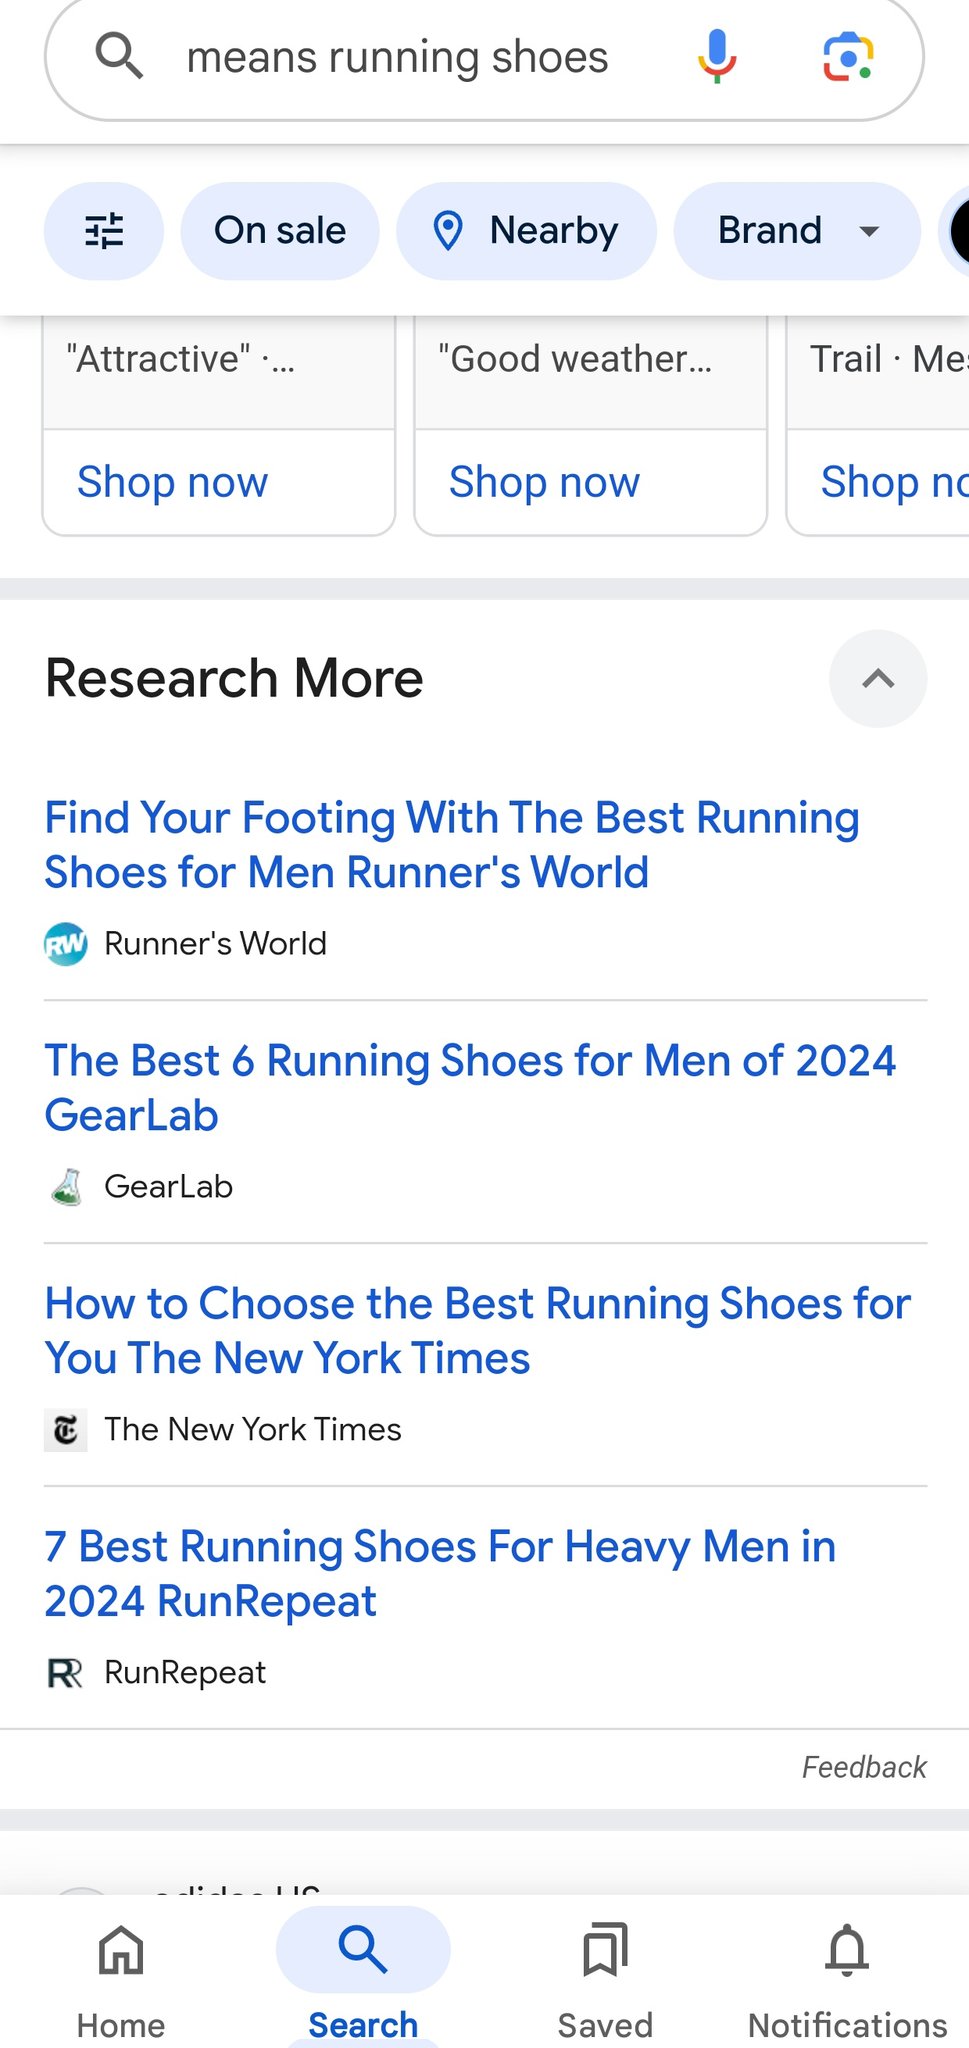Tap the voice search microphone icon
The height and width of the screenshot is (2048, 969).
pos(717,56)
